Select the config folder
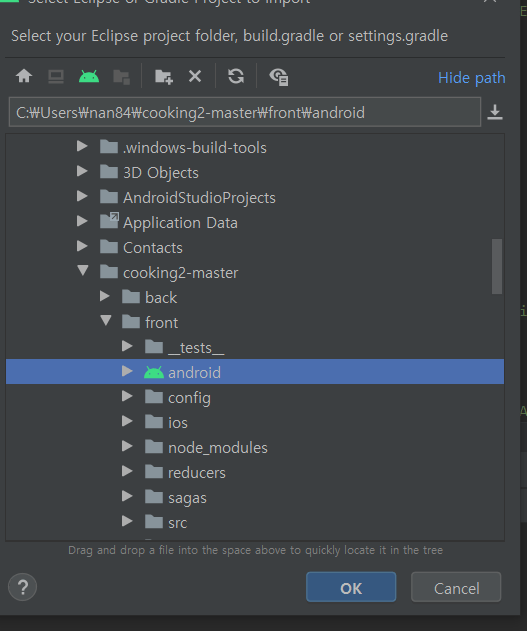527x631 pixels. point(255,397)
